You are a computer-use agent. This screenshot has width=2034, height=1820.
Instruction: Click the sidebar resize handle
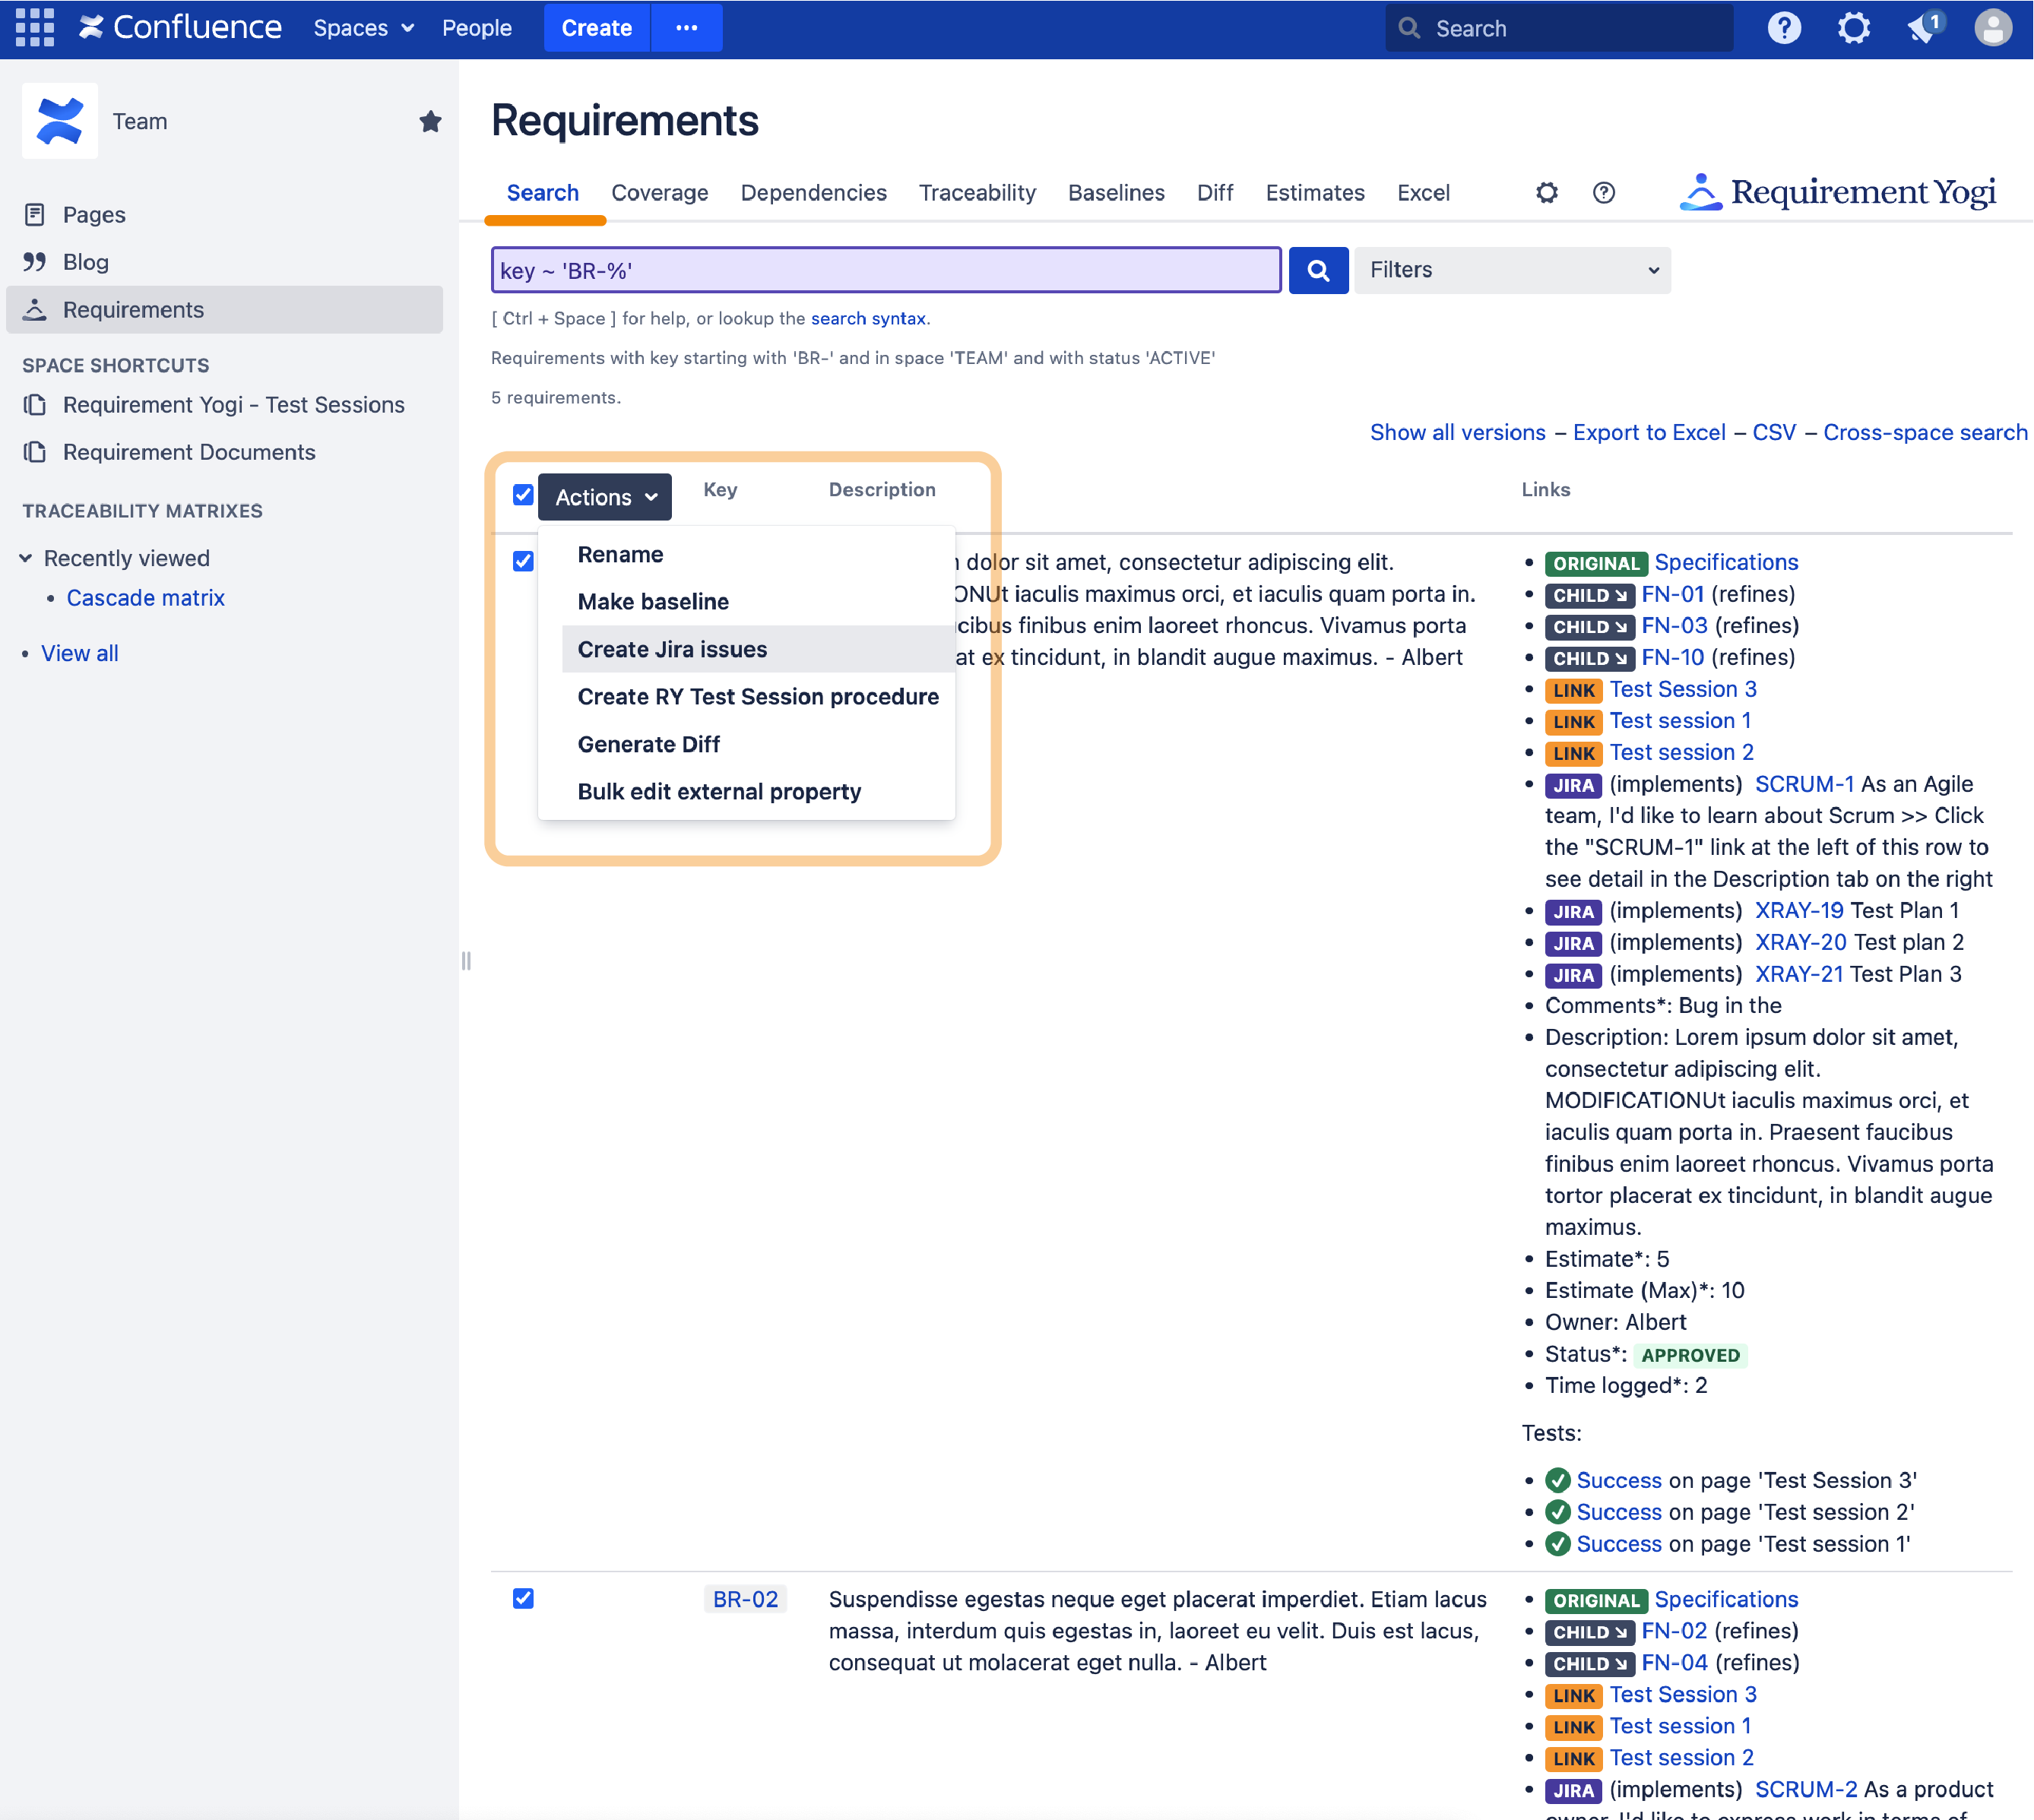466,961
